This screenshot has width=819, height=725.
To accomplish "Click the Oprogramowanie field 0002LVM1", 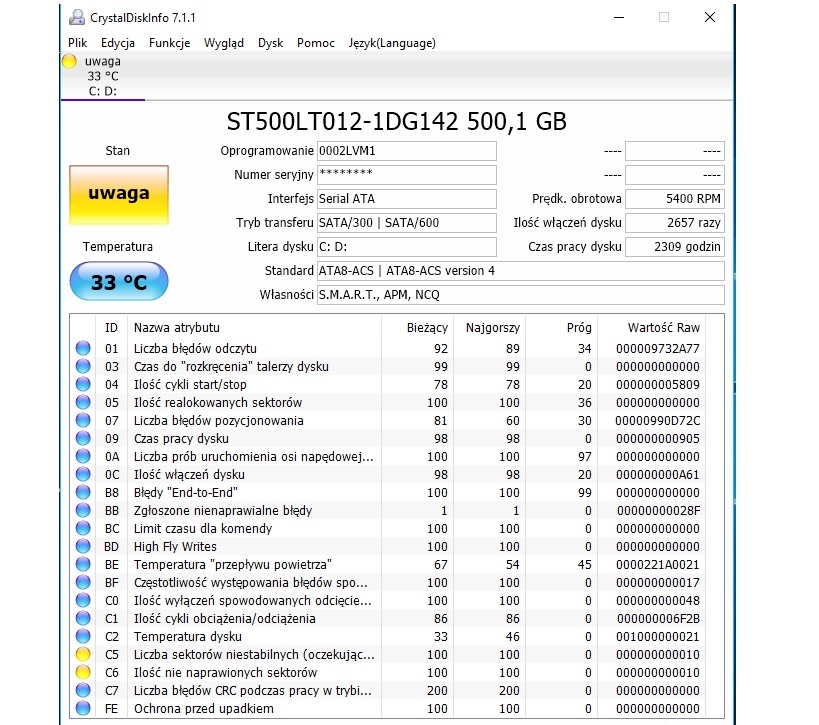I will coord(406,151).
